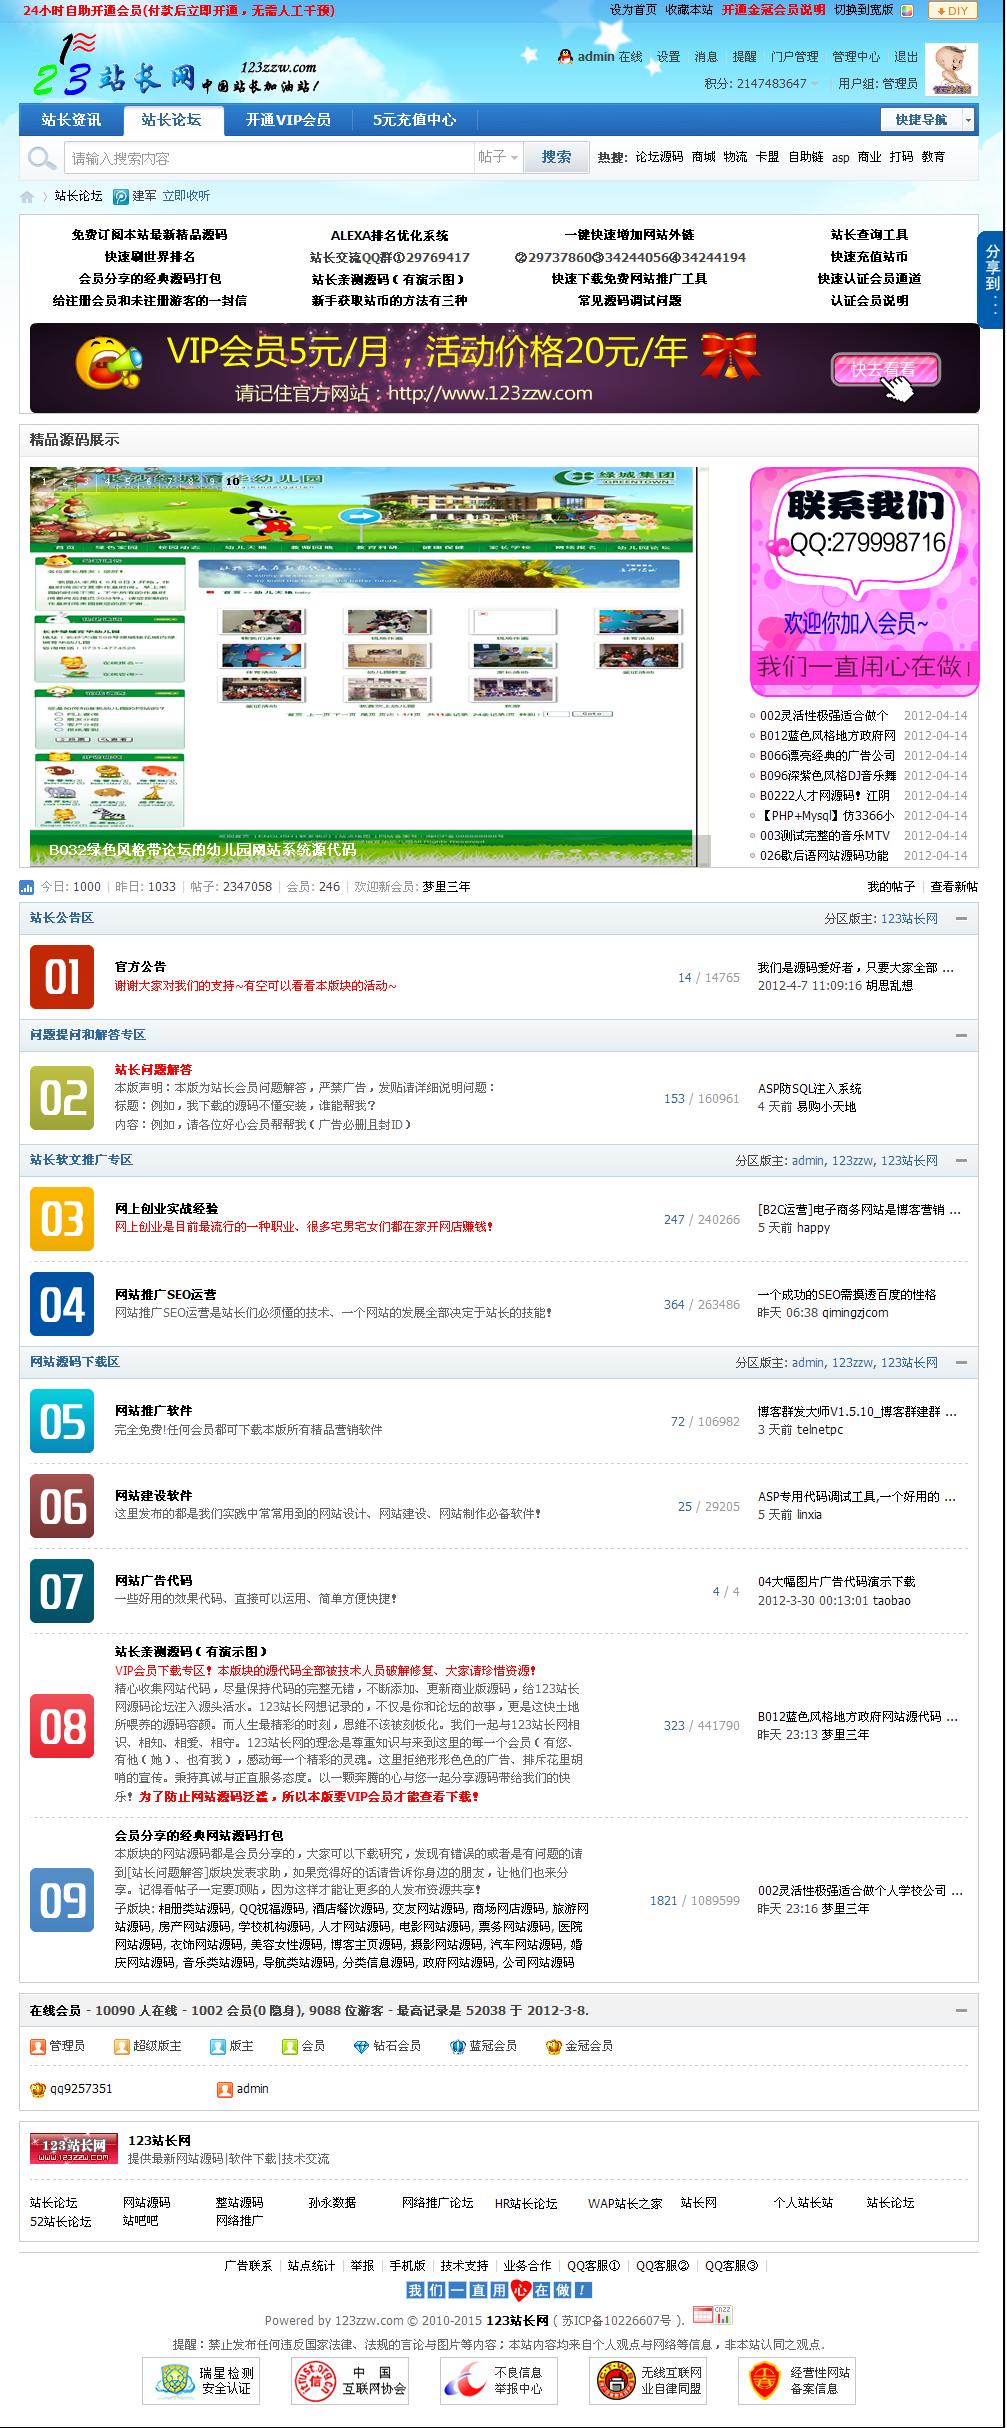Open forum board icon 01 官方公告
The height and width of the screenshot is (2428, 1007).
pos(62,976)
